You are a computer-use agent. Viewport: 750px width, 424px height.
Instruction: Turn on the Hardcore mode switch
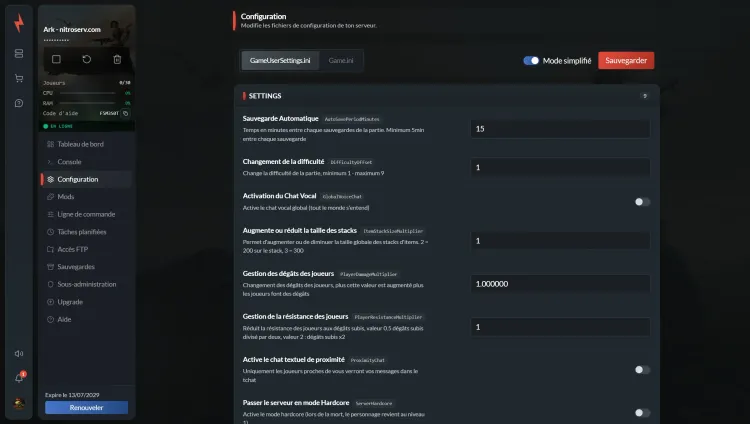click(x=642, y=413)
